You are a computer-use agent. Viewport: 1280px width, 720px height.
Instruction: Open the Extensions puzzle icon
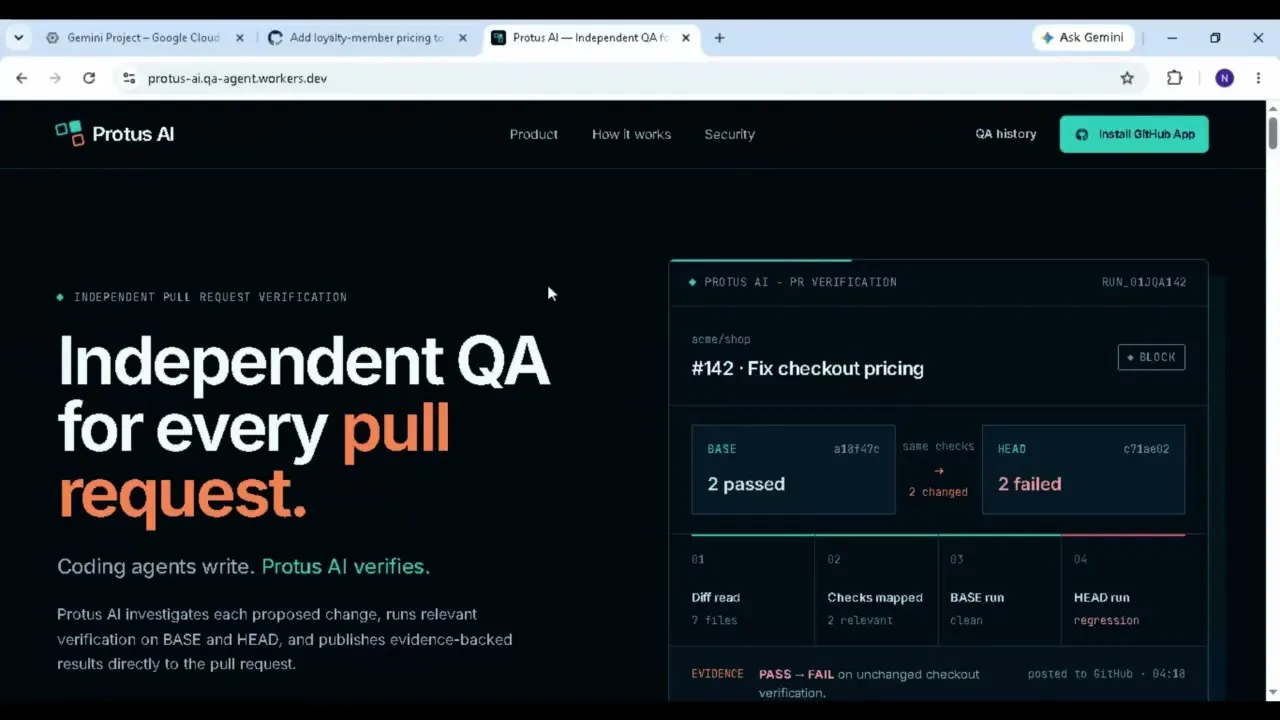tap(1175, 78)
